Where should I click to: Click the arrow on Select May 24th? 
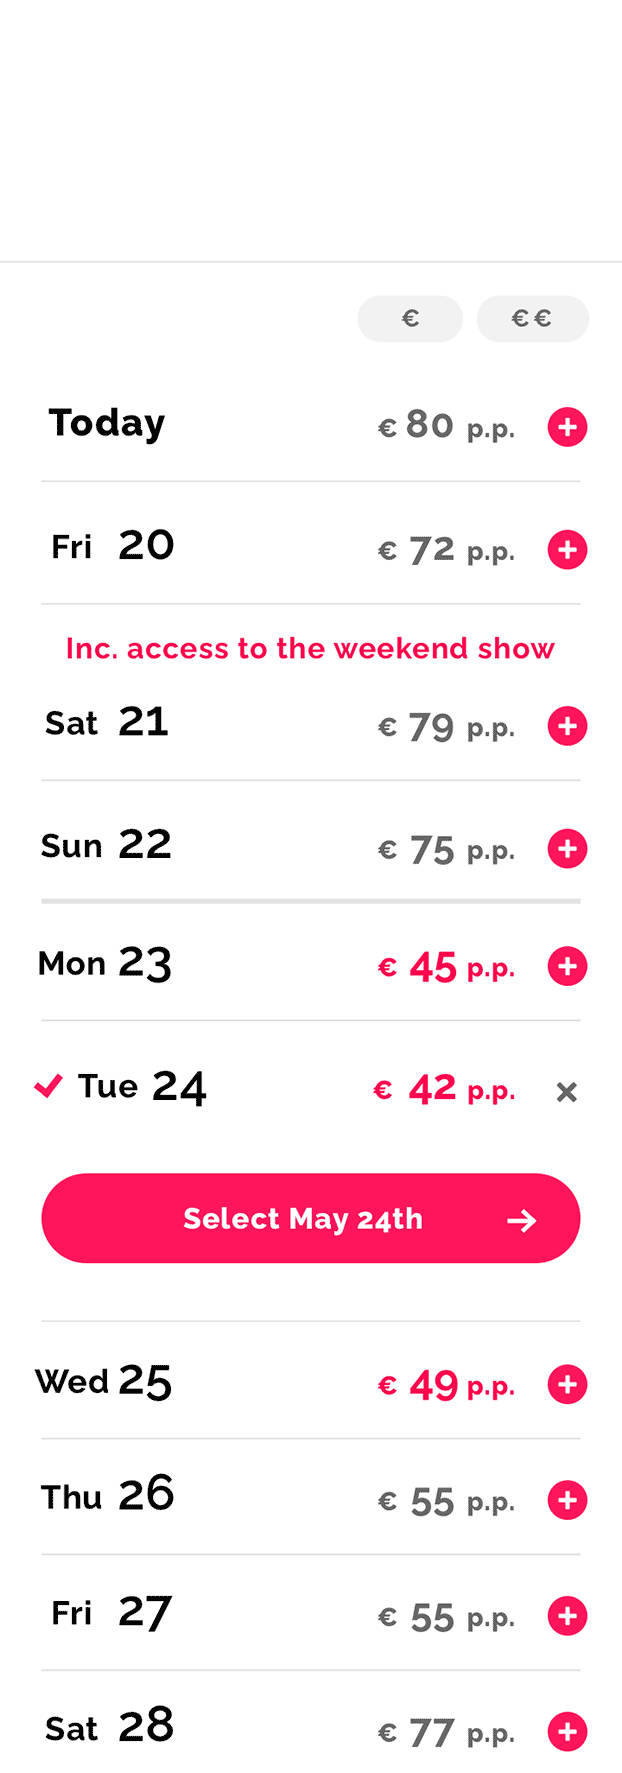[521, 1220]
